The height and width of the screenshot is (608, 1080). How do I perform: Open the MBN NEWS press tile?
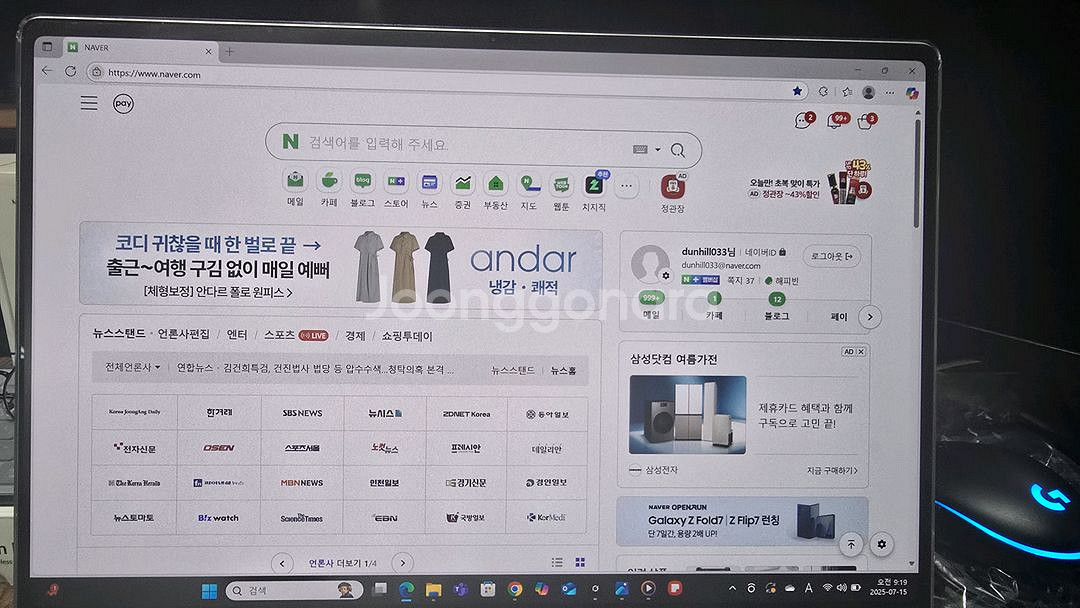[x=302, y=483]
